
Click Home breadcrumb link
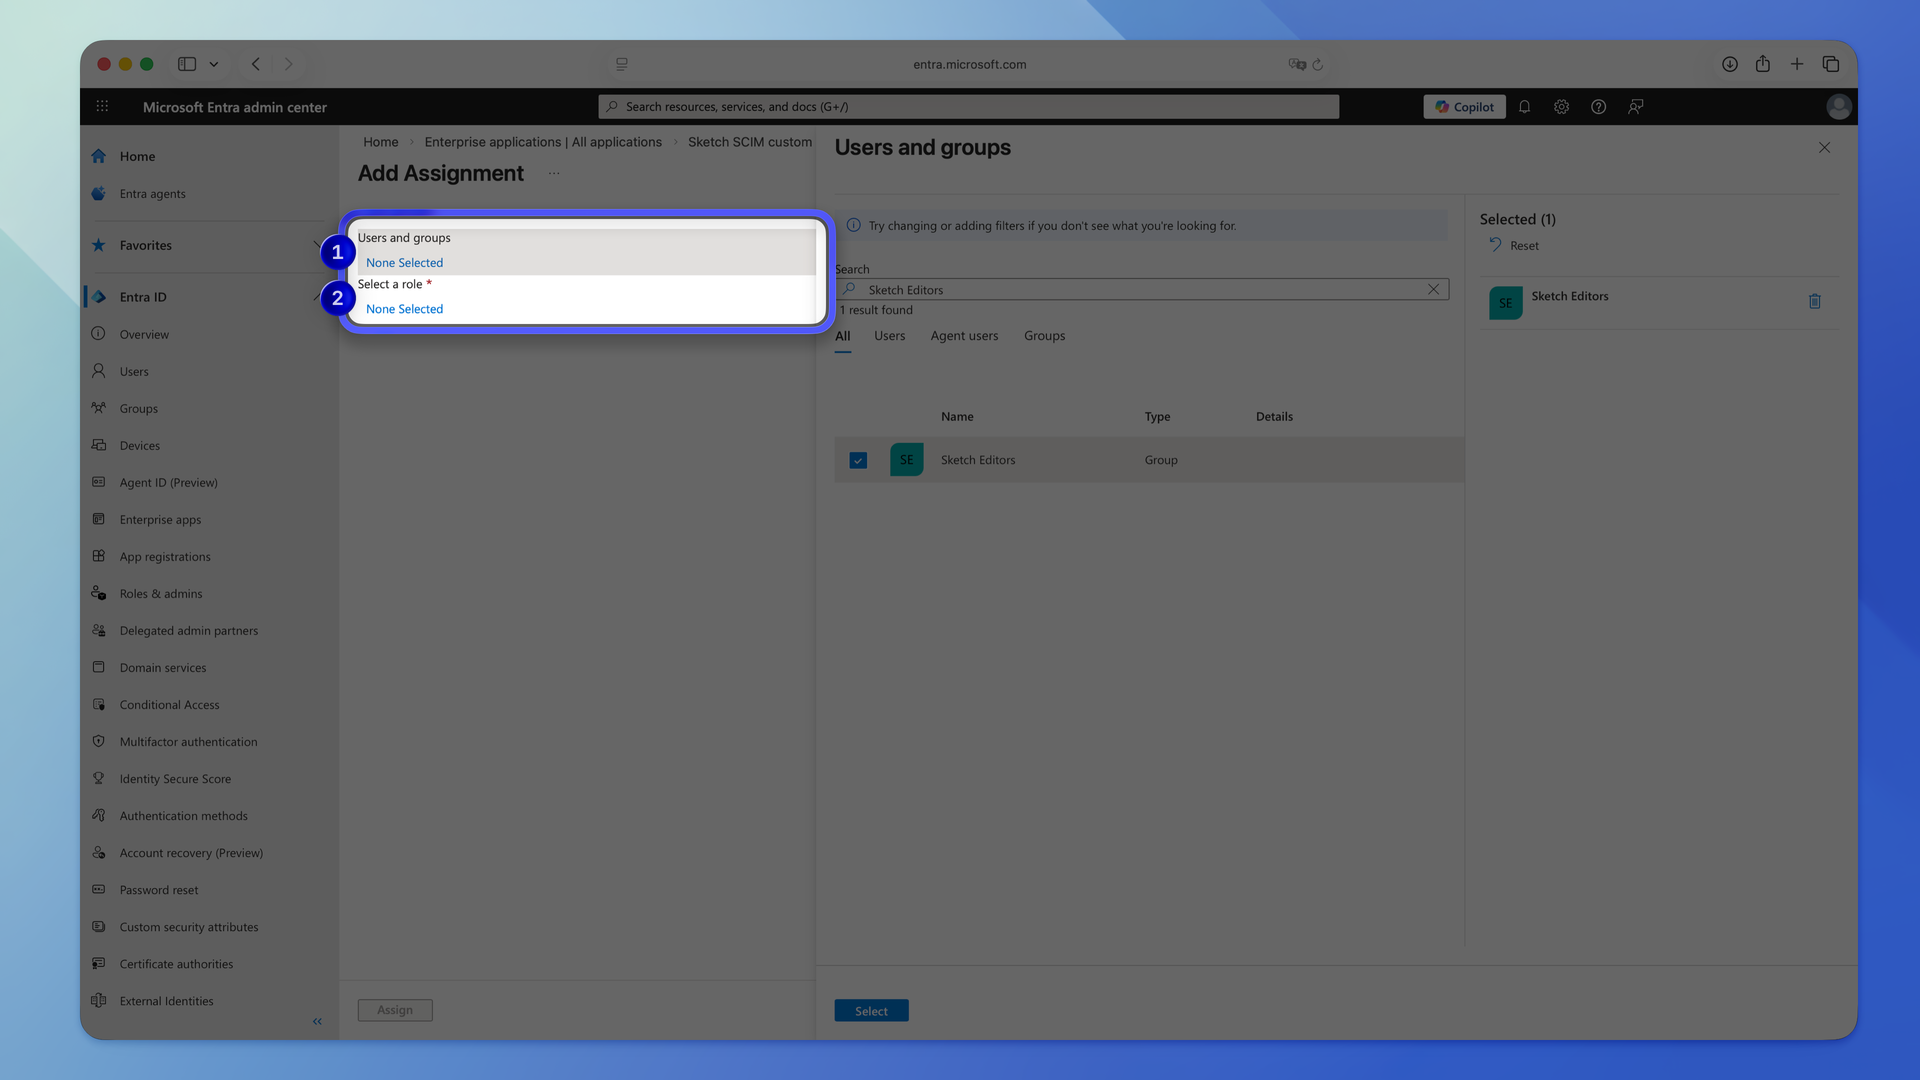380,142
